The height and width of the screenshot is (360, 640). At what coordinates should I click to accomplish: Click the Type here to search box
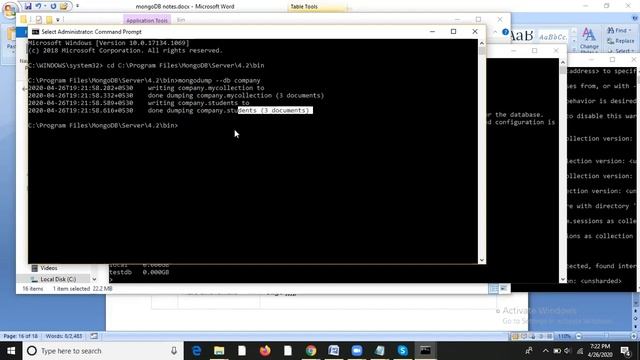coord(103,351)
